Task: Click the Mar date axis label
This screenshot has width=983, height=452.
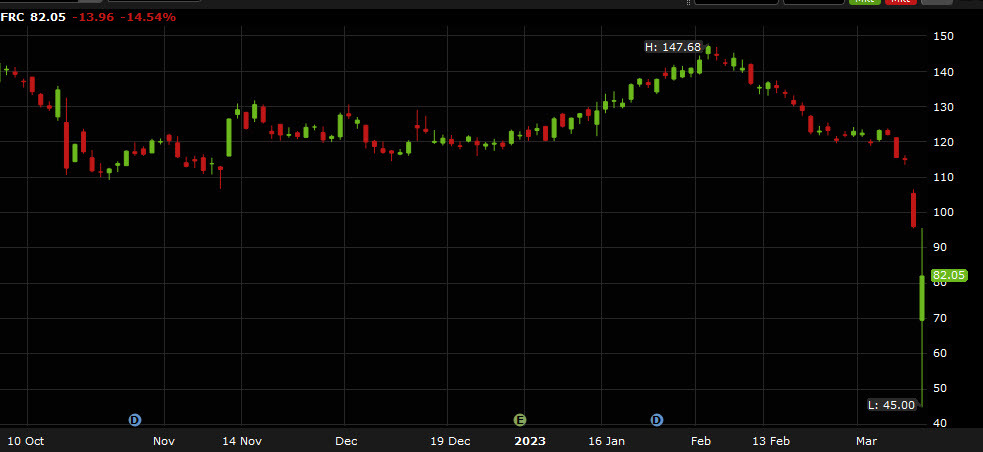Action: click(x=866, y=441)
